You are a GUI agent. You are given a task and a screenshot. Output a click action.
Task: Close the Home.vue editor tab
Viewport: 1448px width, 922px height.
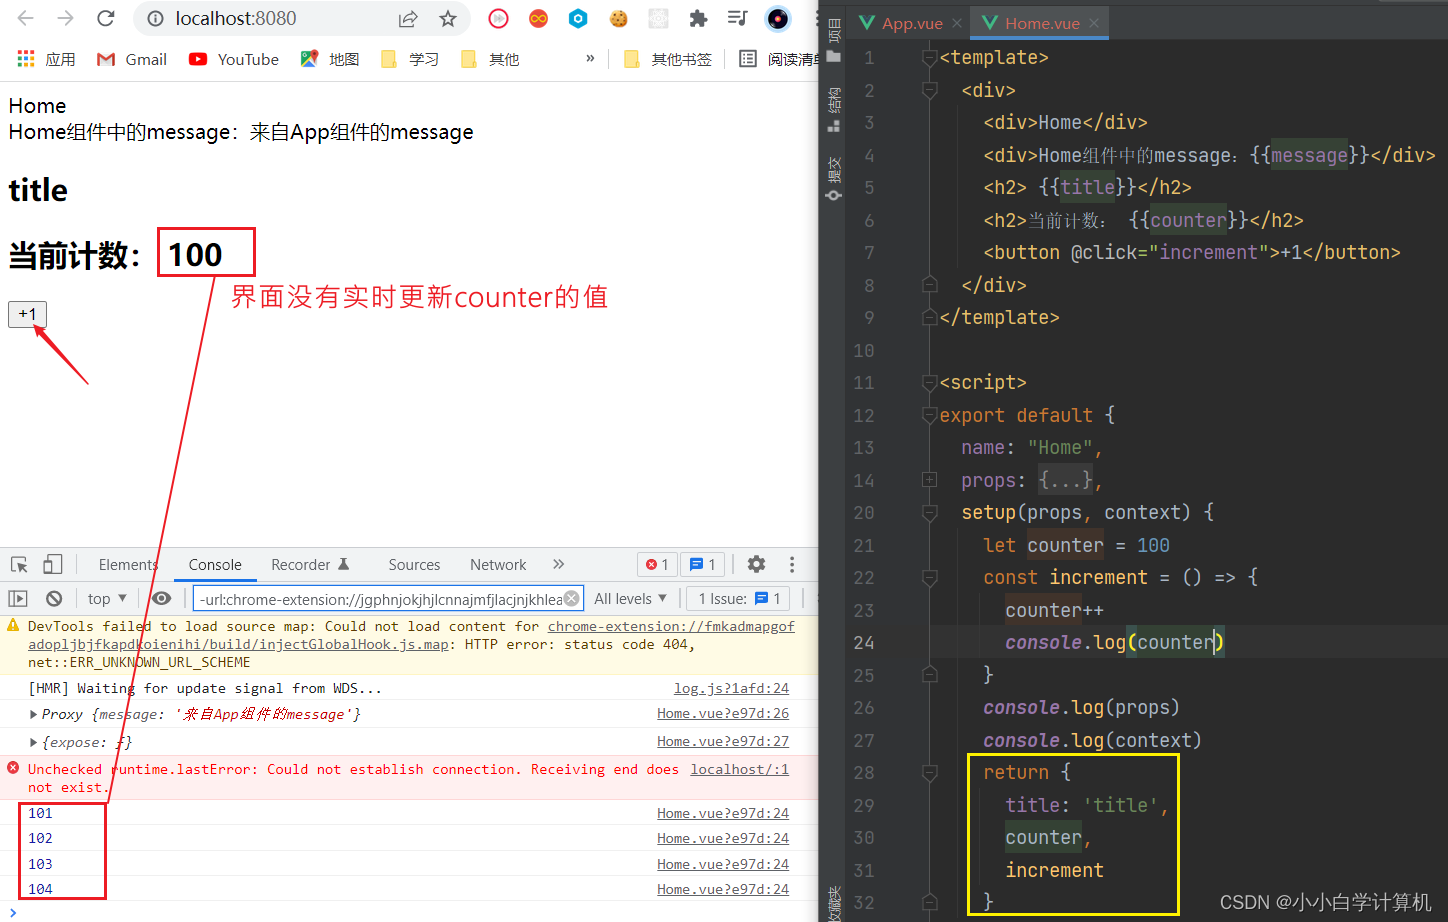(1094, 23)
